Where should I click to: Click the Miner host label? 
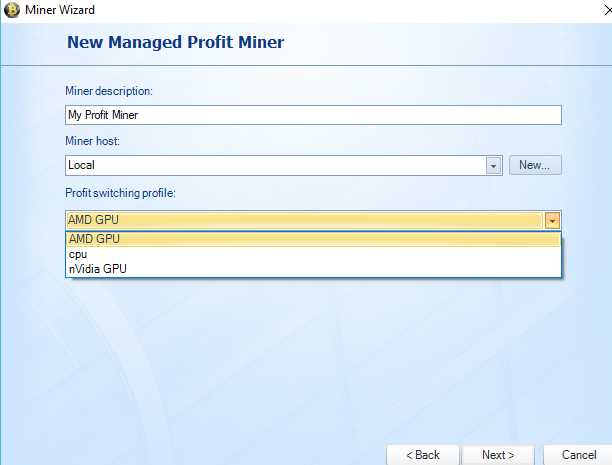[93, 141]
